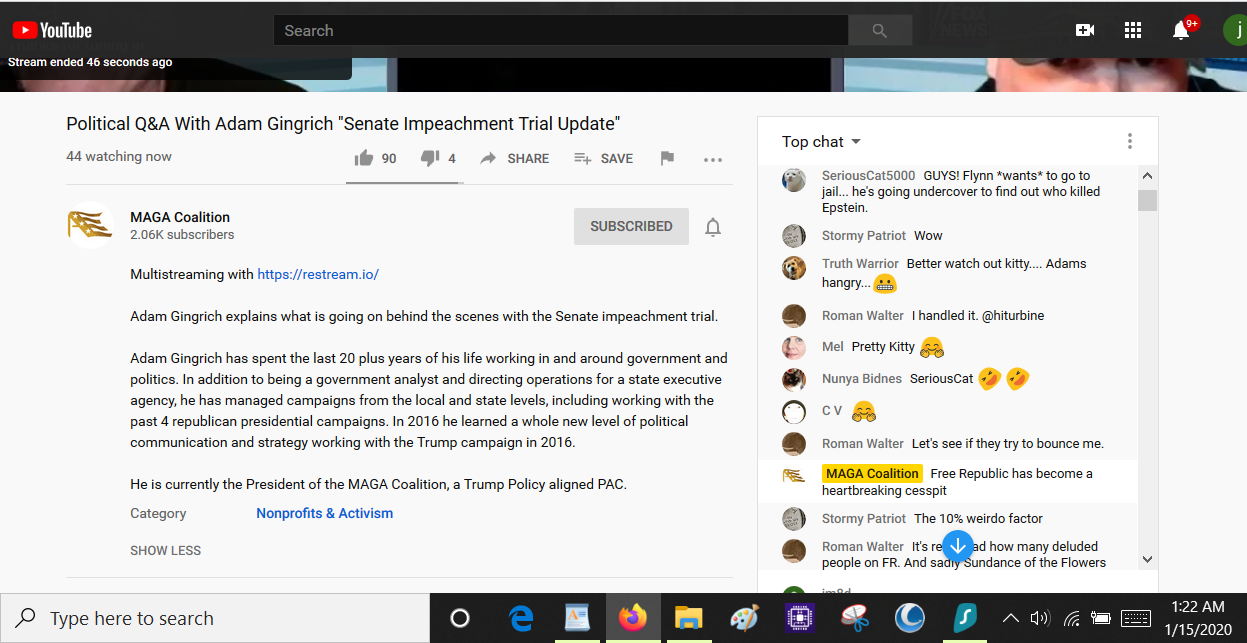Open the more actions three-dot menu
1247x643 pixels.
tap(712, 159)
